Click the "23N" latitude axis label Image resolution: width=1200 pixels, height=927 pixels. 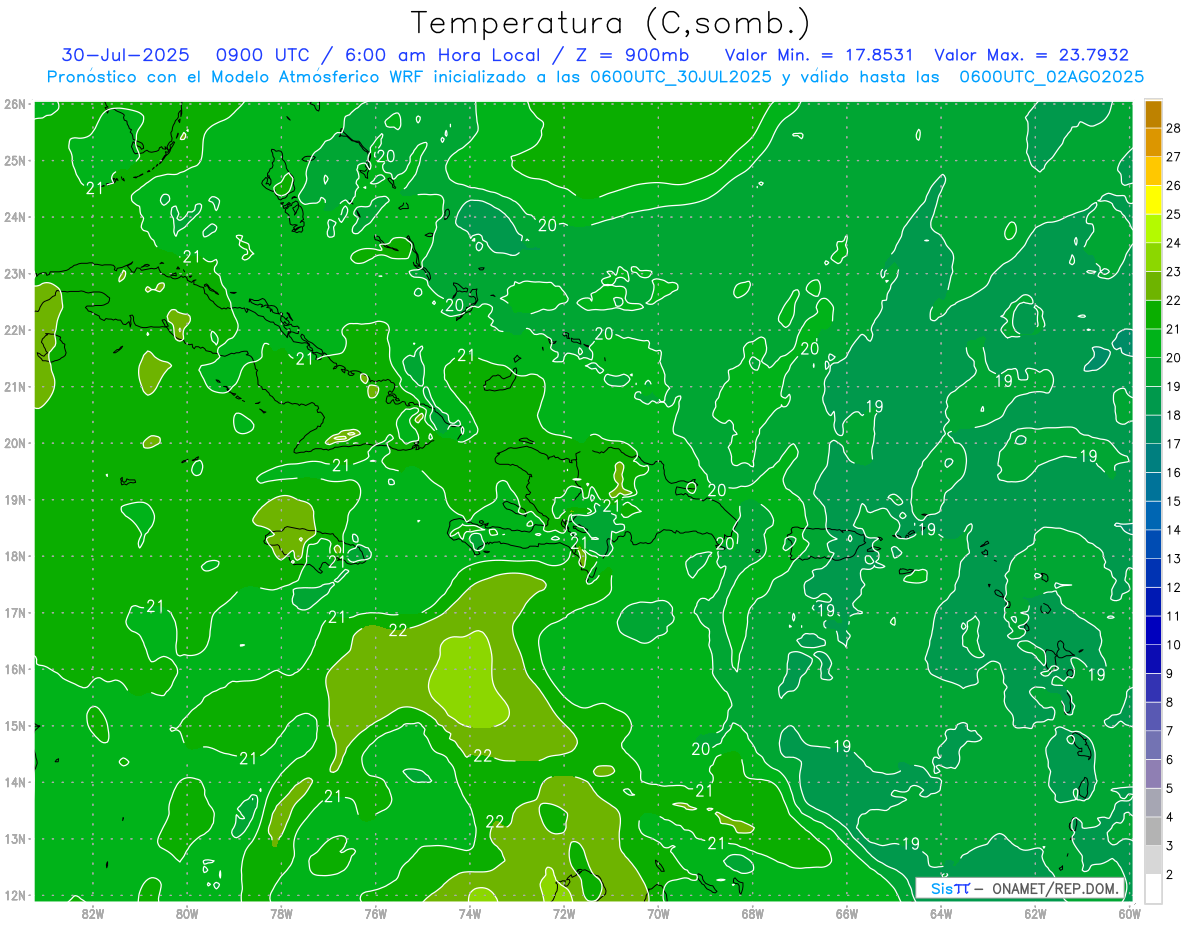pyautogui.click(x=14, y=273)
